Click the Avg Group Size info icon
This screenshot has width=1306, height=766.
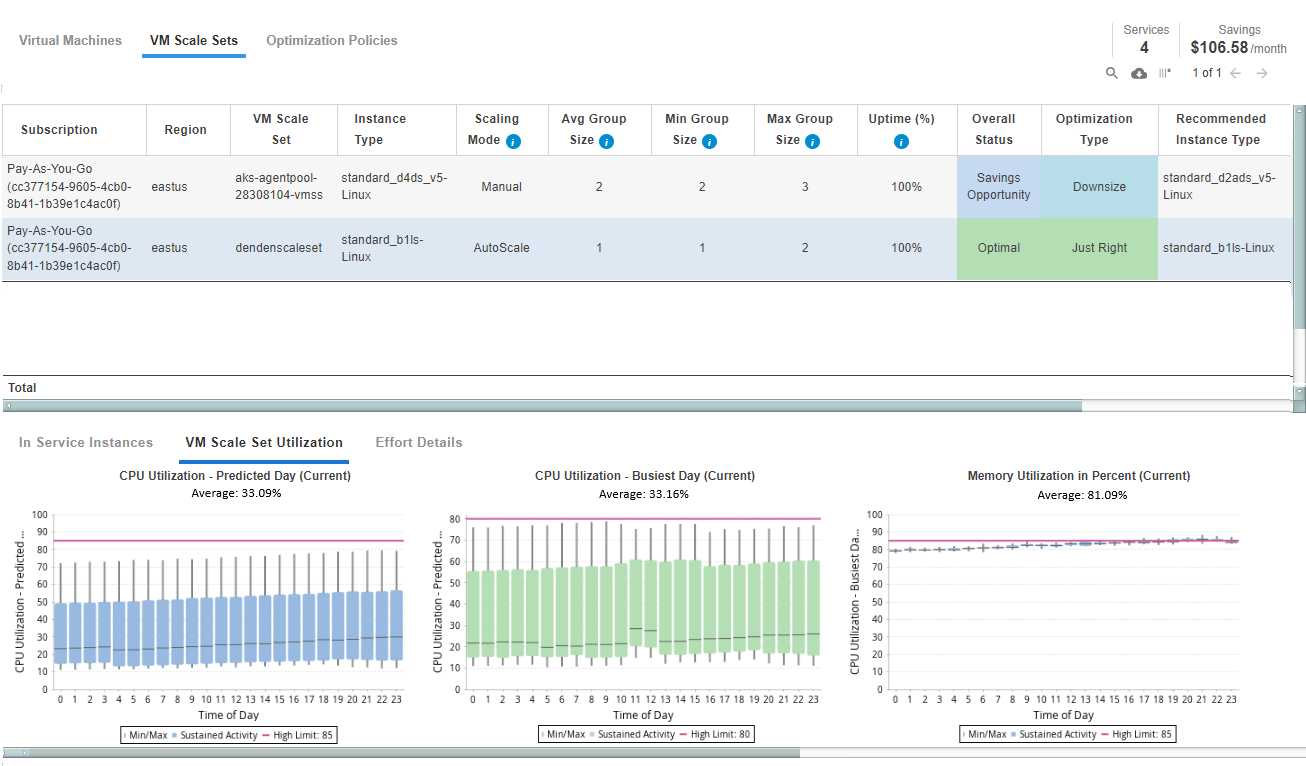pyautogui.click(x=606, y=141)
